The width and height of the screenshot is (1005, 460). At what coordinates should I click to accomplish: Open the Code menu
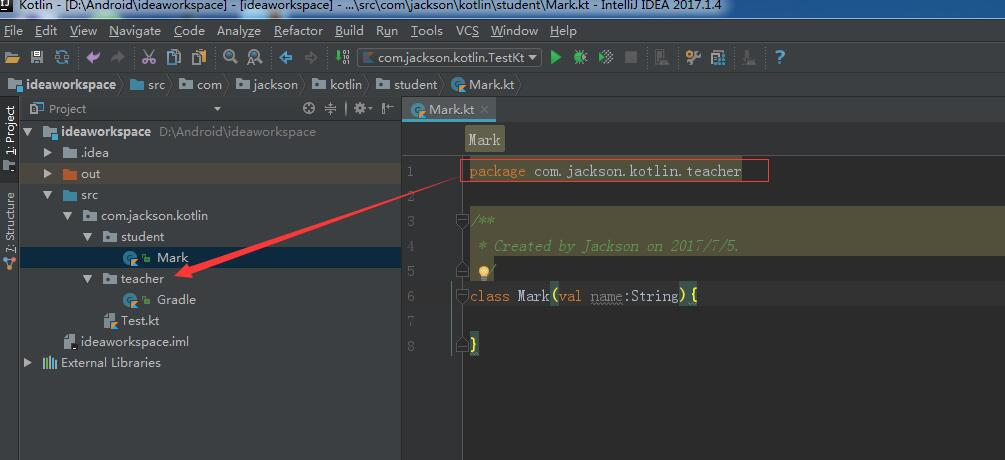(189, 31)
